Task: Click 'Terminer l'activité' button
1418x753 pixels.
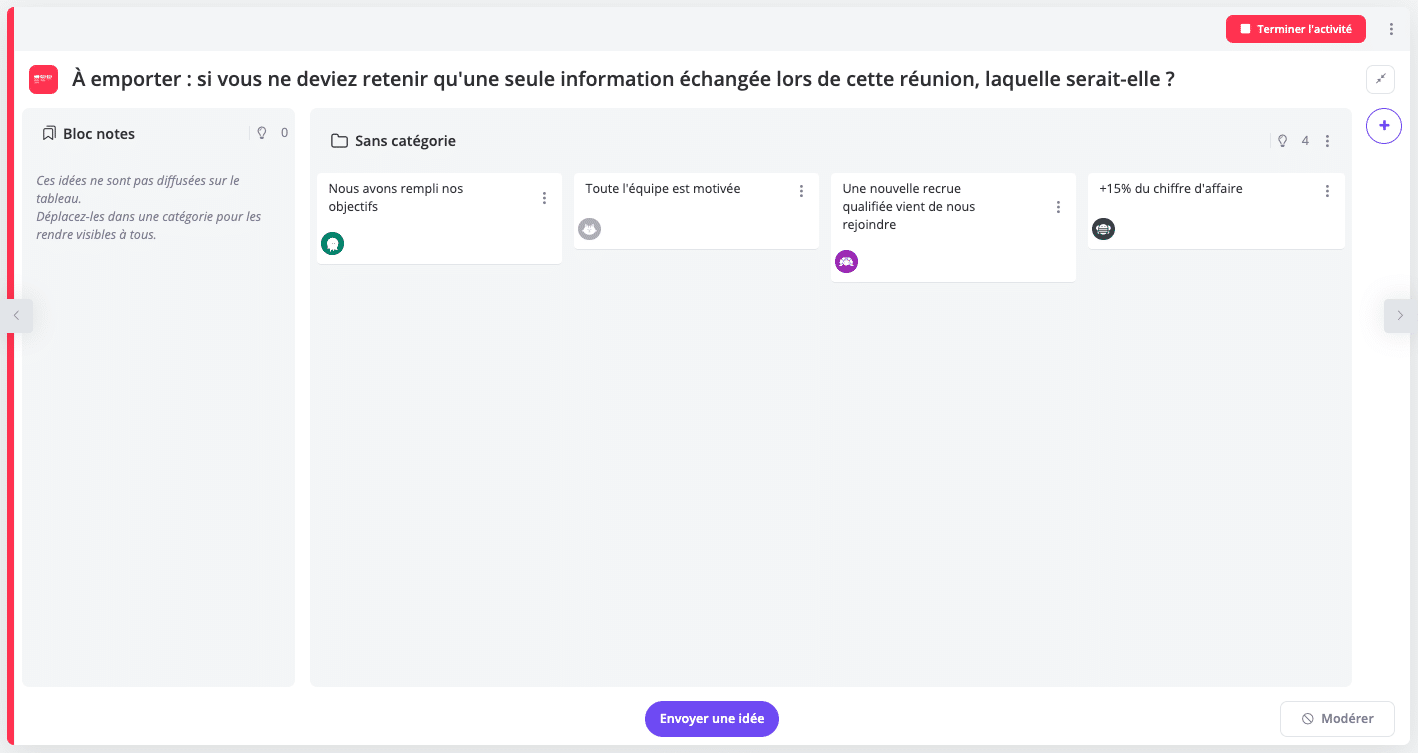Action: 1295,29
